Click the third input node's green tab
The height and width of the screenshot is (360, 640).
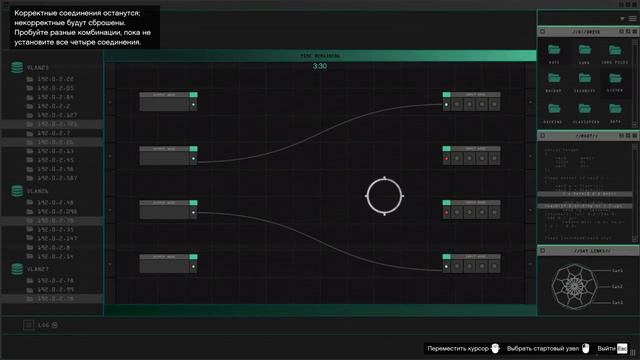447,202
